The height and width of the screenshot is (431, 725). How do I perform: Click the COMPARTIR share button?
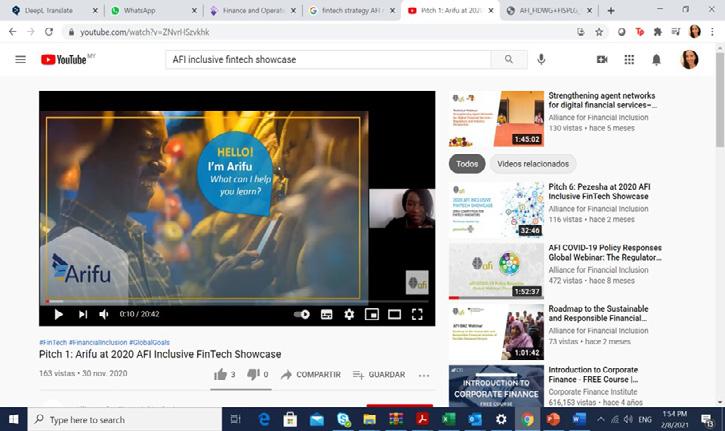click(x=311, y=375)
